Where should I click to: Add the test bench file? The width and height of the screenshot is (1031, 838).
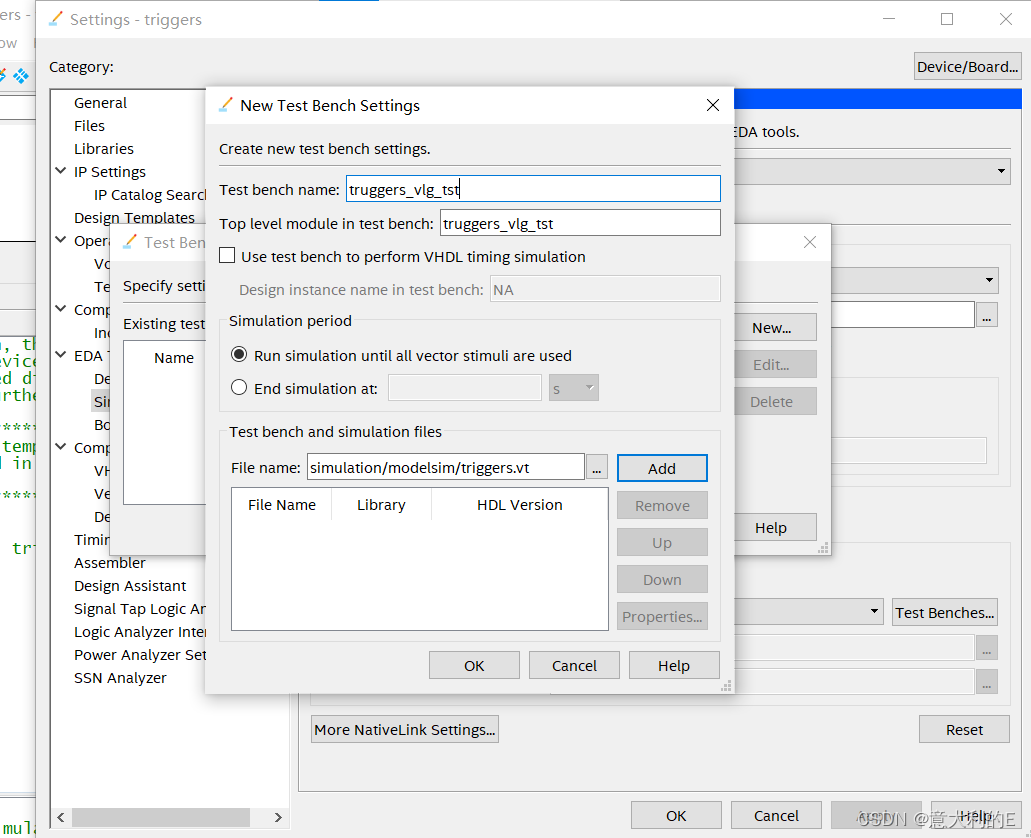click(662, 468)
